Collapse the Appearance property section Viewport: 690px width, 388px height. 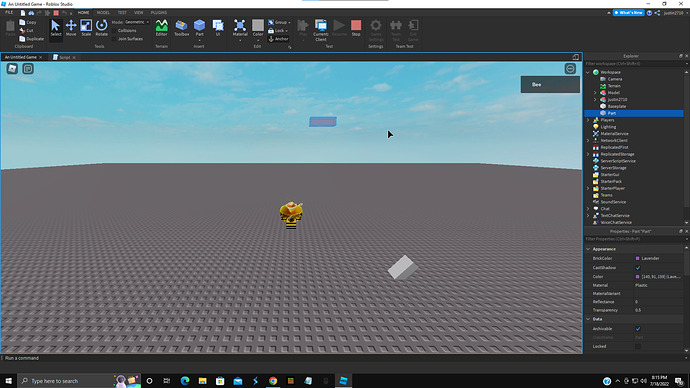tap(588, 249)
